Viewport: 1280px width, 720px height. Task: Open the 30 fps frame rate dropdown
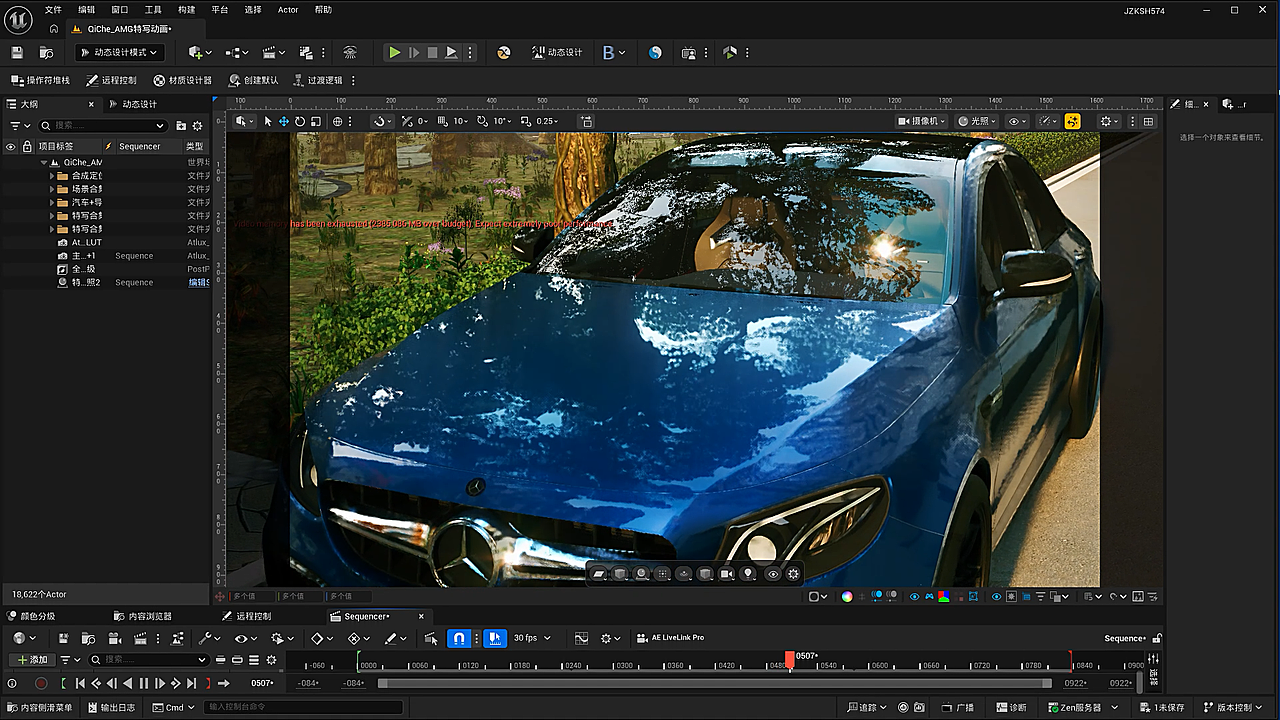531,638
